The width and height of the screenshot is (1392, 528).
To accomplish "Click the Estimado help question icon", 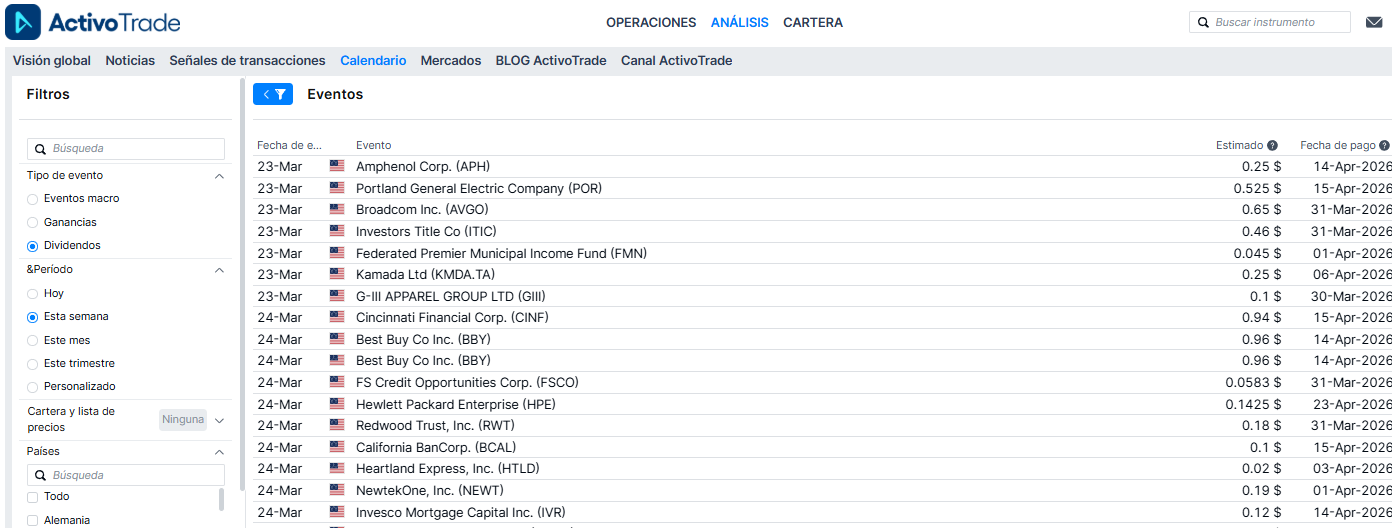I will click(x=1273, y=145).
